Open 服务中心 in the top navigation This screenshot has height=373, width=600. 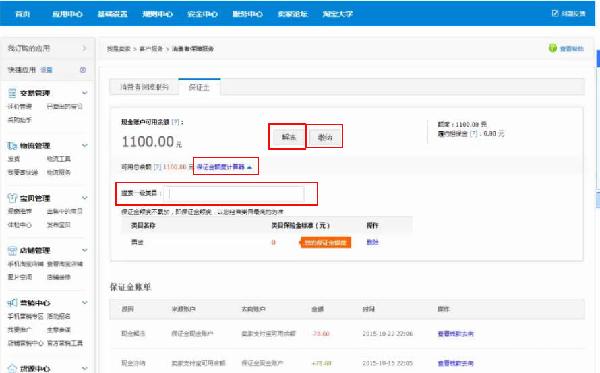pyautogui.click(x=248, y=14)
